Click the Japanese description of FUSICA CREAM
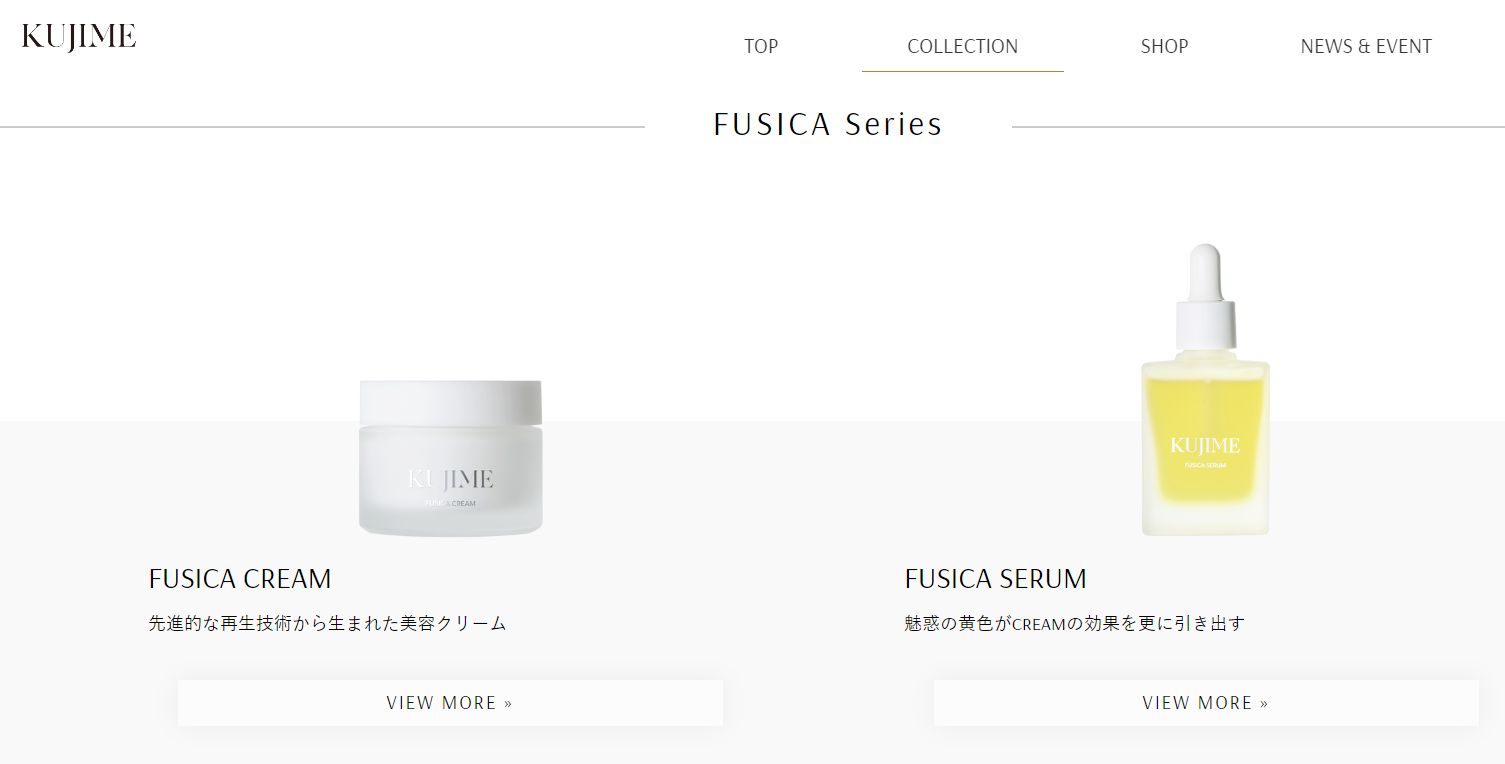The height and width of the screenshot is (764, 1505). 328,624
